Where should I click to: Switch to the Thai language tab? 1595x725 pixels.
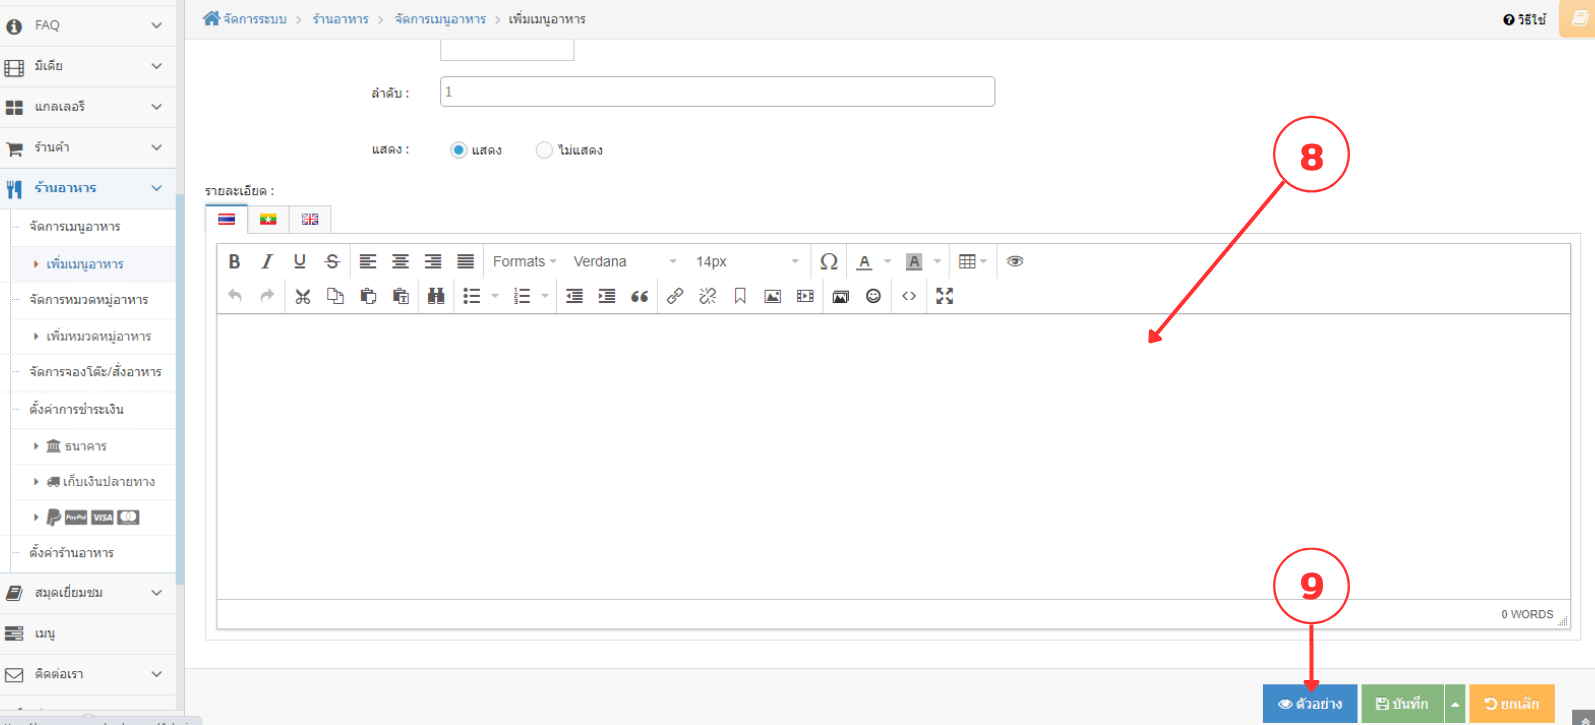point(227,219)
